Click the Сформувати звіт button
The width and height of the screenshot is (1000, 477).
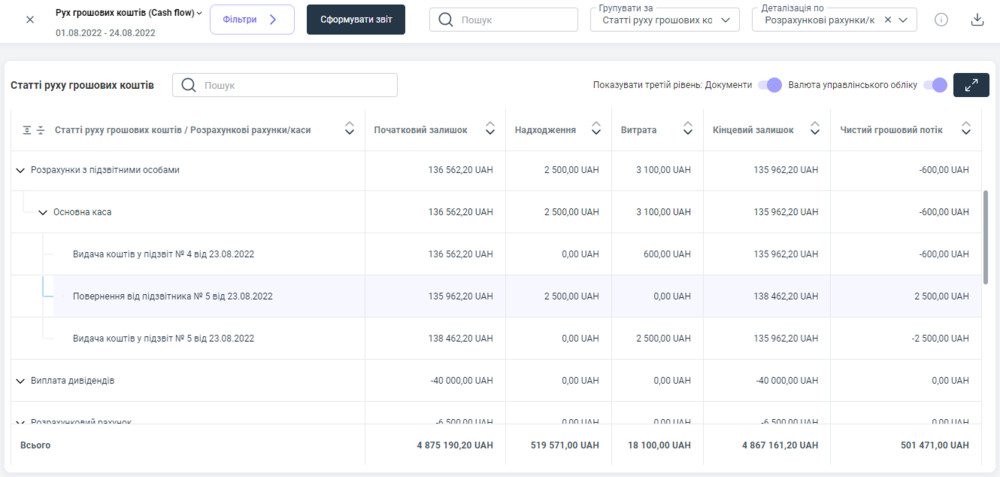point(355,19)
